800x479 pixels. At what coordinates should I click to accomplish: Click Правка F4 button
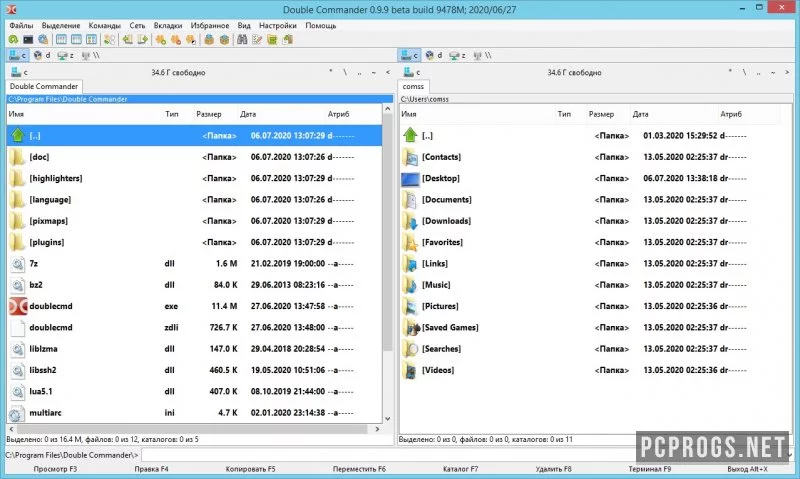(x=152, y=469)
